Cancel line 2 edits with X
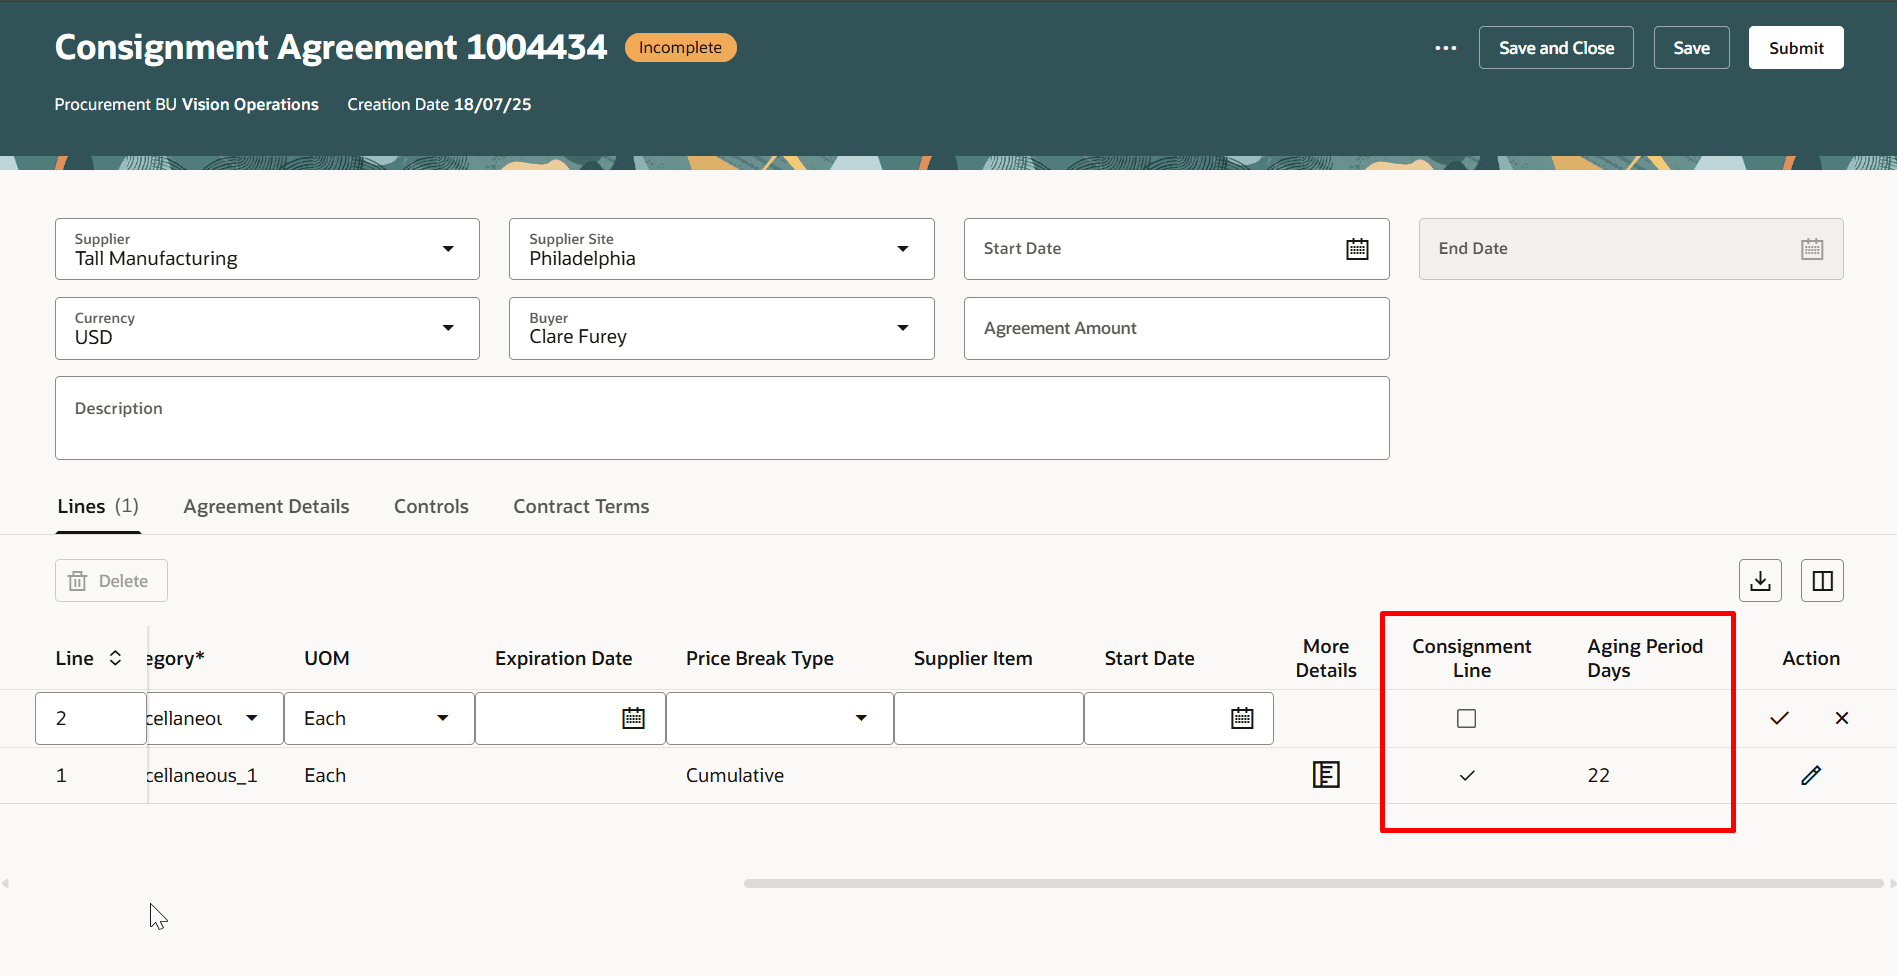Image resolution: width=1897 pixels, height=976 pixels. (x=1842, y=718)
